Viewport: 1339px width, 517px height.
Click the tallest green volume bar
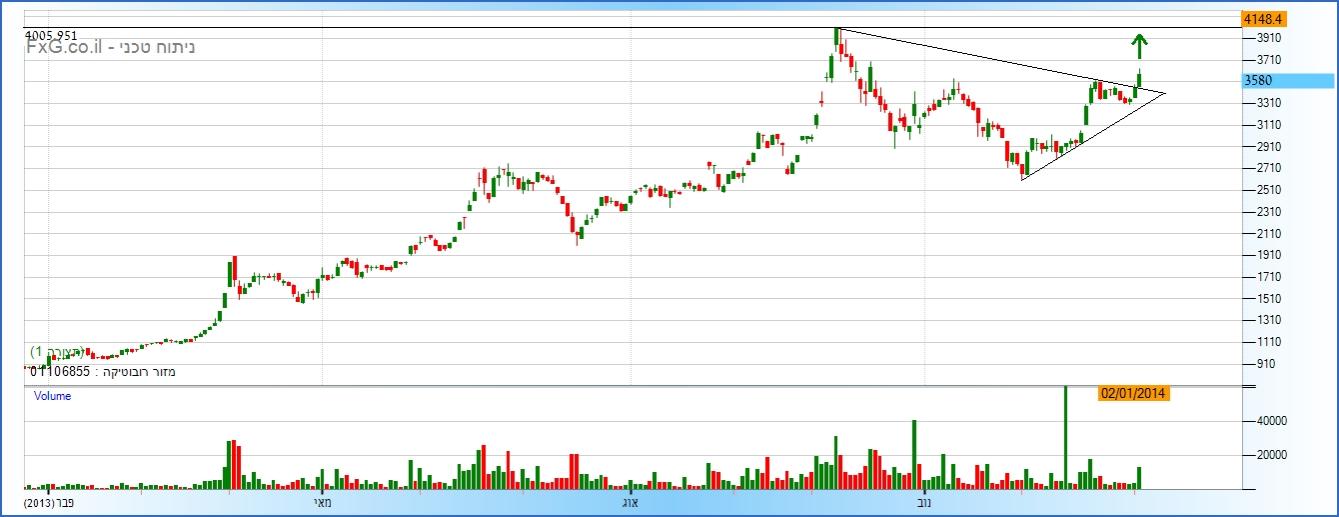click(1065, 437)
